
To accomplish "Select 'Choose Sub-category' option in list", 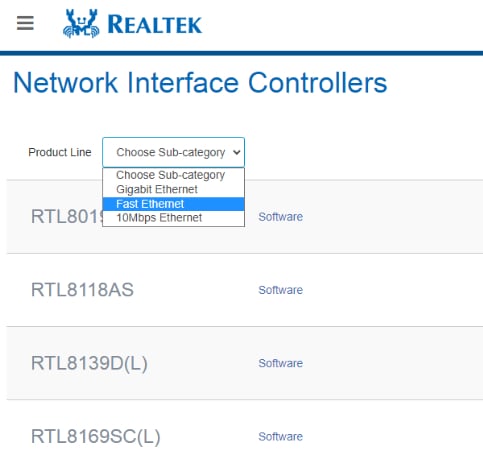I will (173, 175).
